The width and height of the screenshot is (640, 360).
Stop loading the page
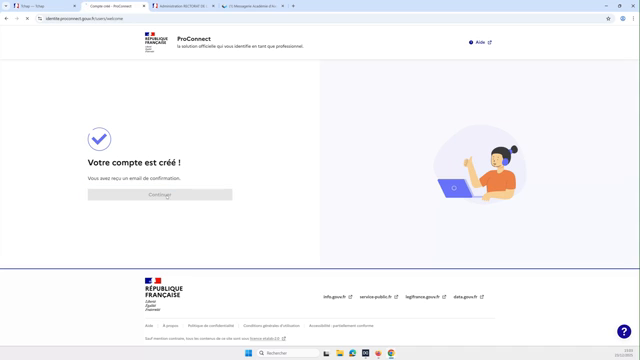click(27, 18)
